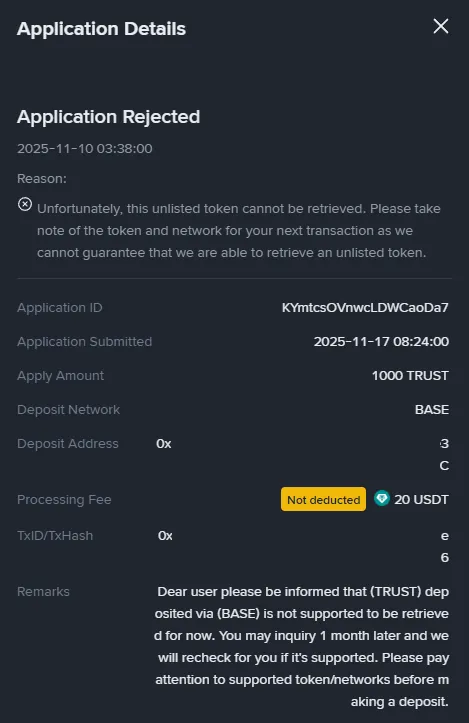This screenshot has width=469, height=723.
Task: Click the Remarks message about TRUST deposit
Action: click(302, 646)
